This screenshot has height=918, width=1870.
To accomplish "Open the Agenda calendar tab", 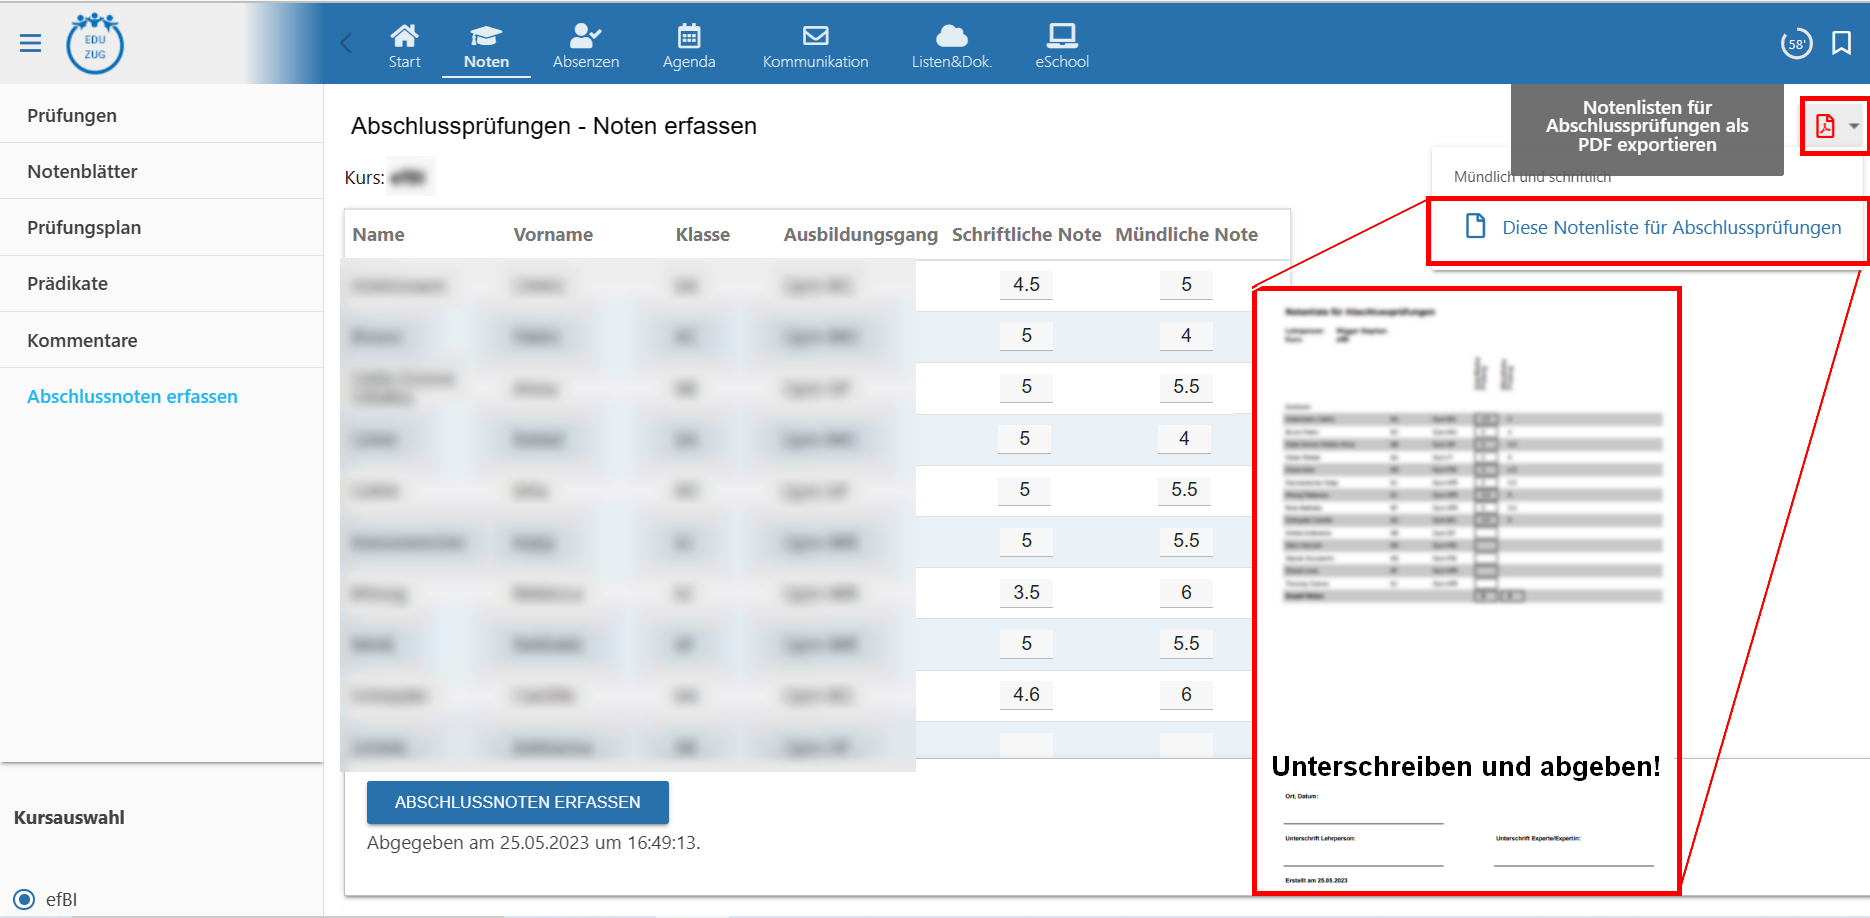I will tap(689, 46).
